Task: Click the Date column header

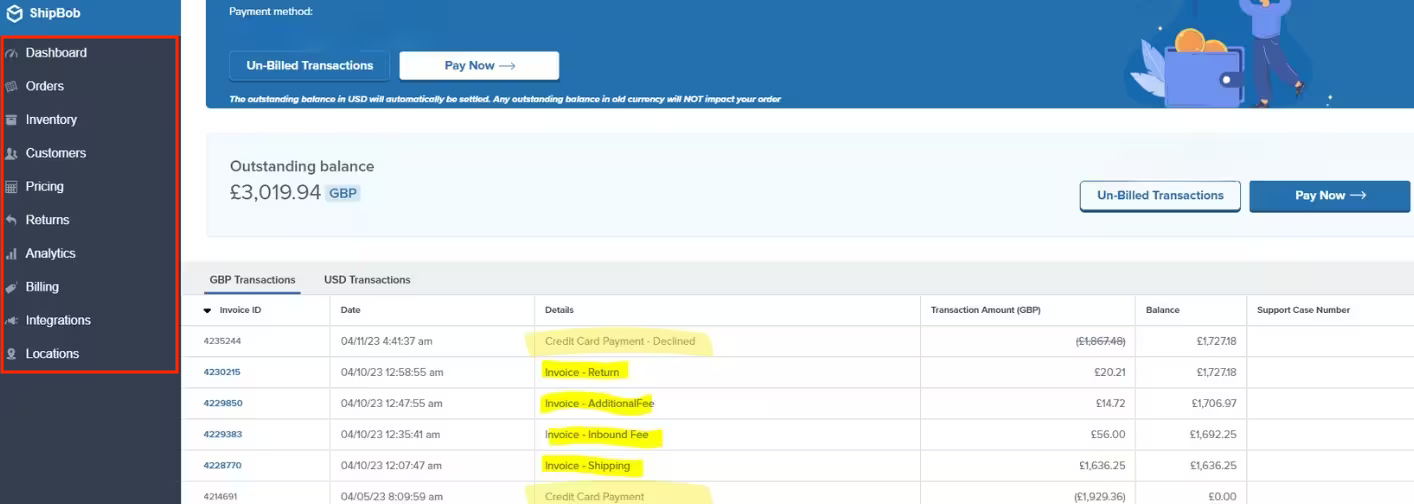Action: (350, 310)
